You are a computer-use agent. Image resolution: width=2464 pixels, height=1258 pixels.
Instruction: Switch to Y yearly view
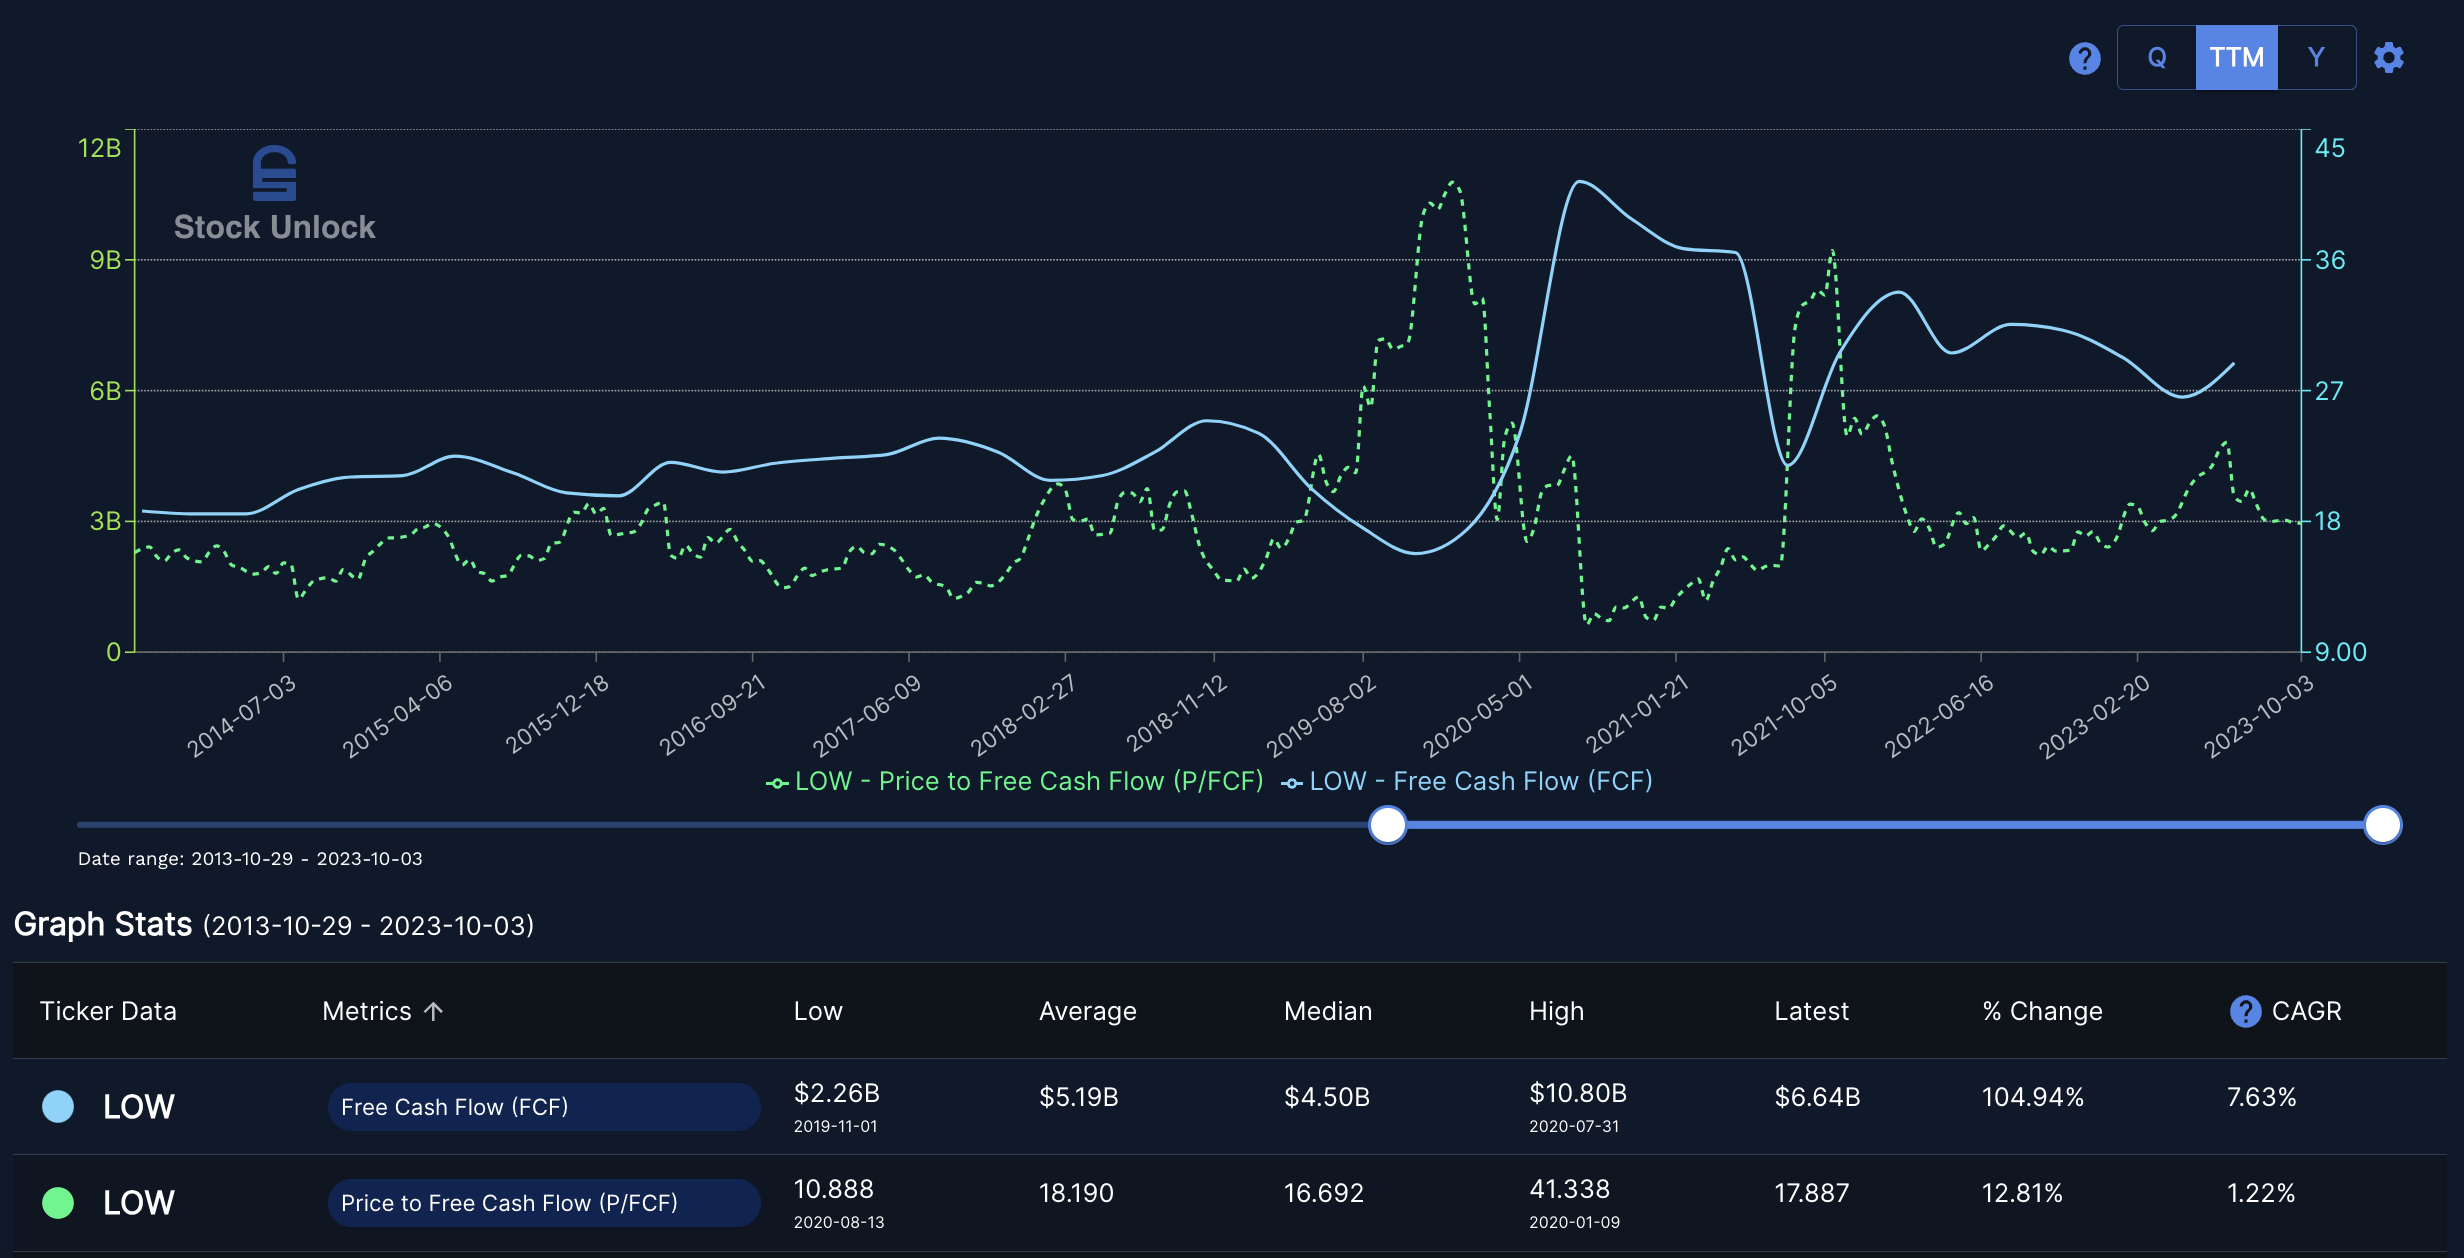pyautogui.click(x=2316, y=58)
